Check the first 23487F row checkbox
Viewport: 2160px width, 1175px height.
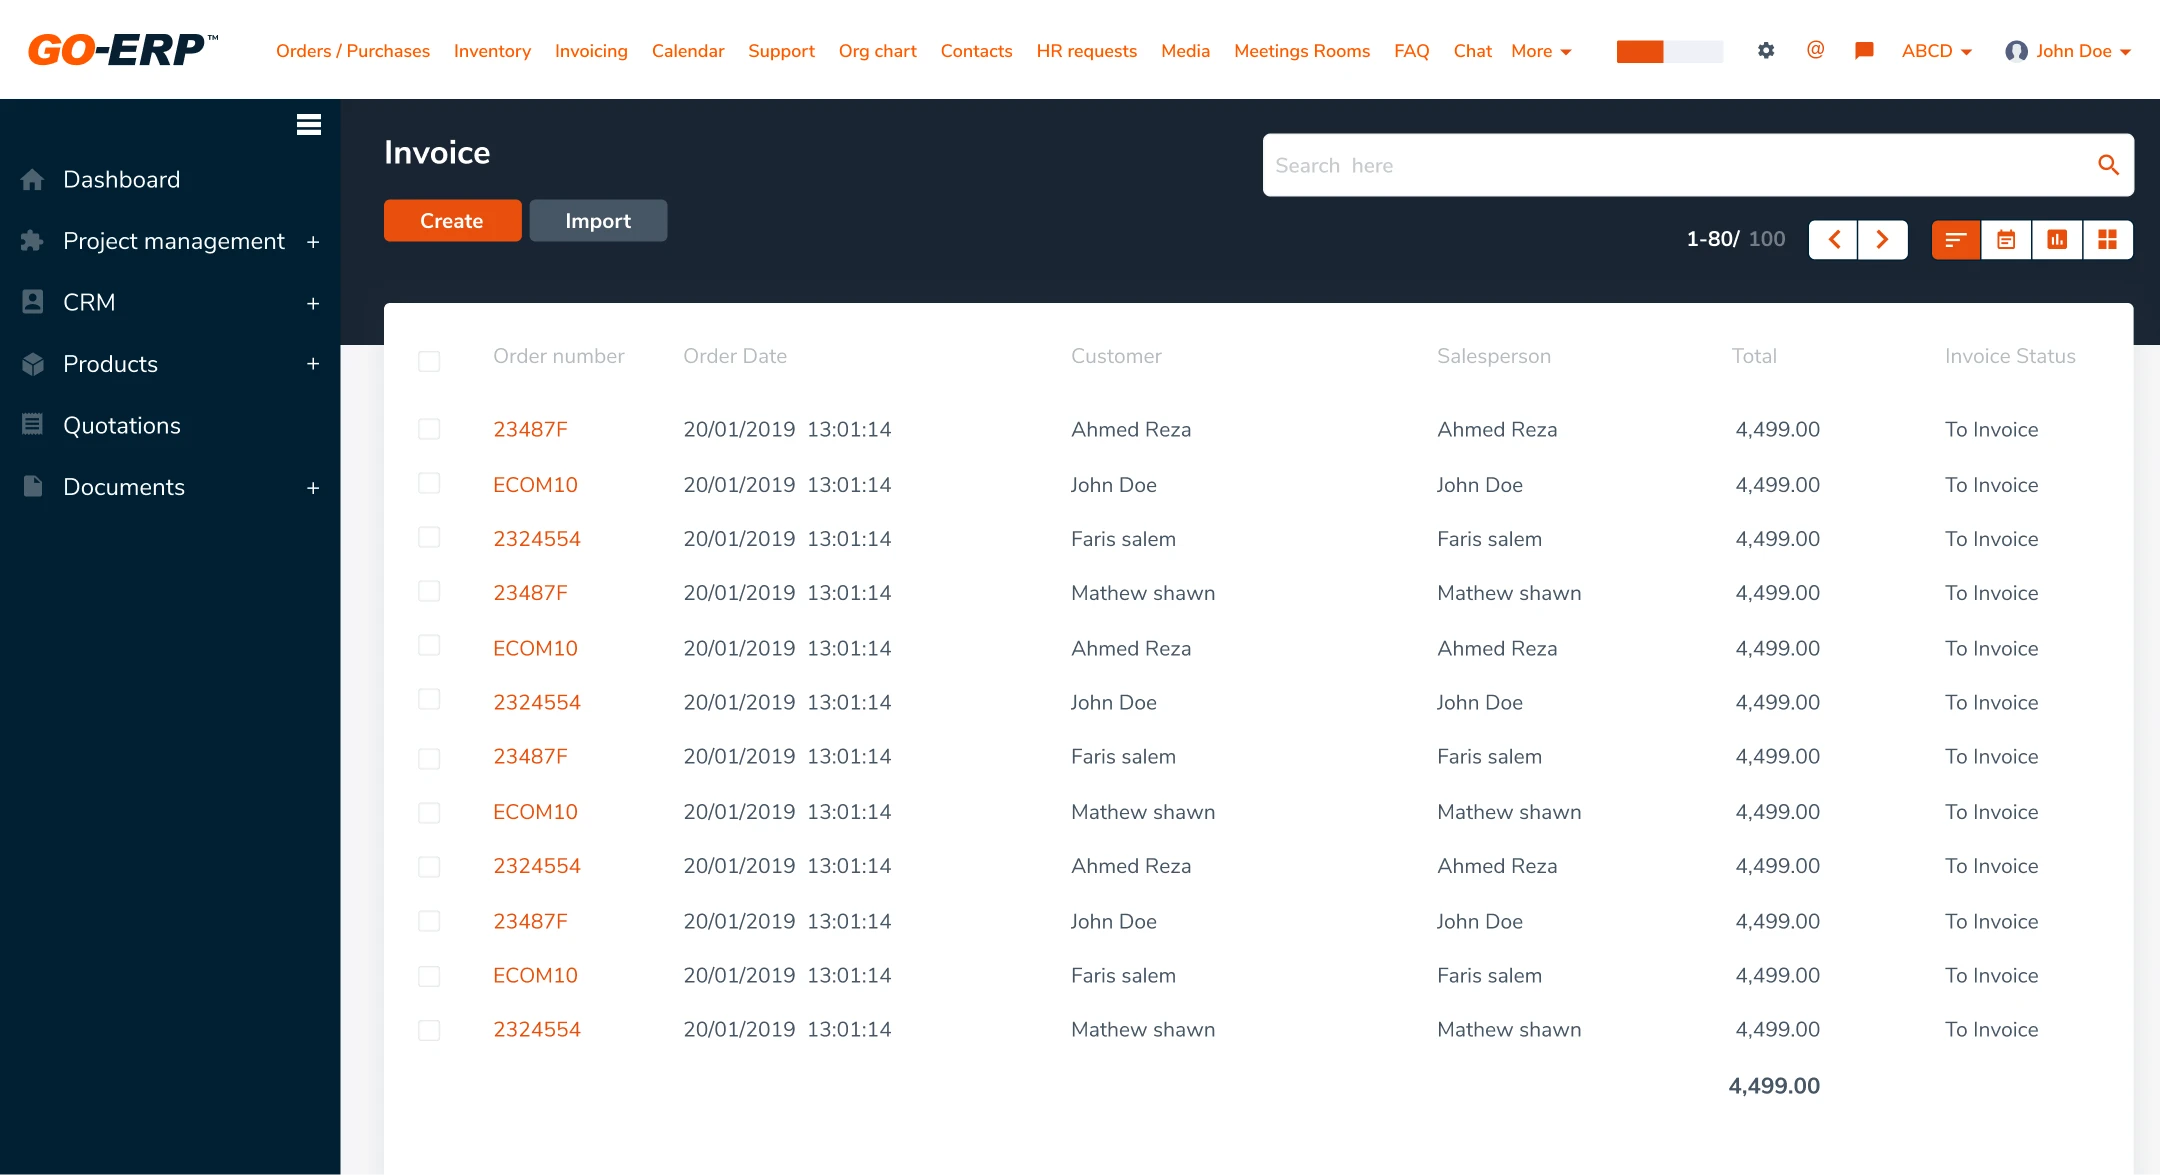click(x=429, y=429)
